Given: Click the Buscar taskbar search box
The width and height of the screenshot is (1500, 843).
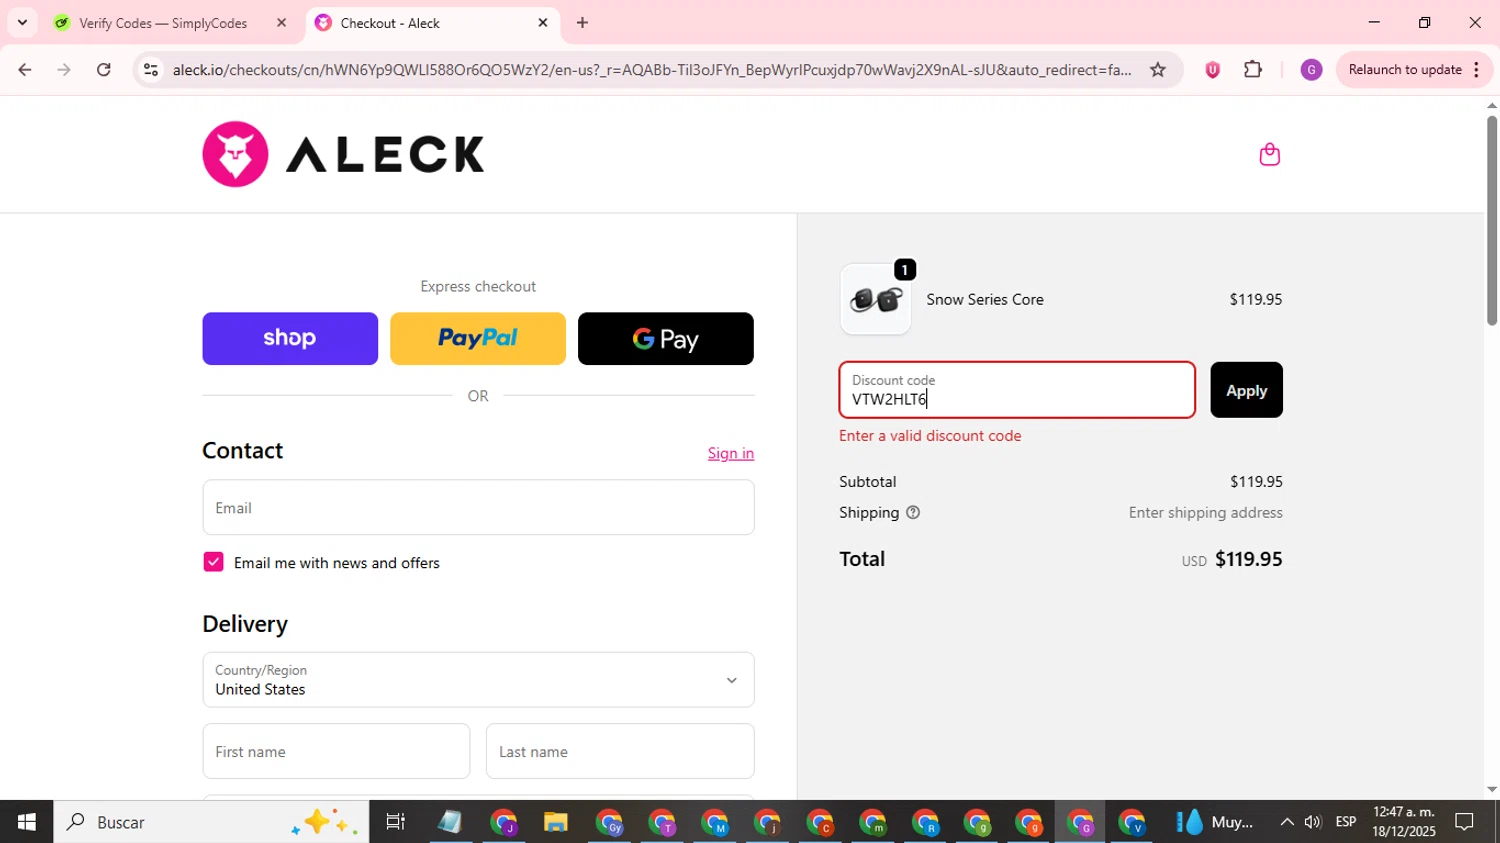Looking at the screenshot, I should coord(211,822).
